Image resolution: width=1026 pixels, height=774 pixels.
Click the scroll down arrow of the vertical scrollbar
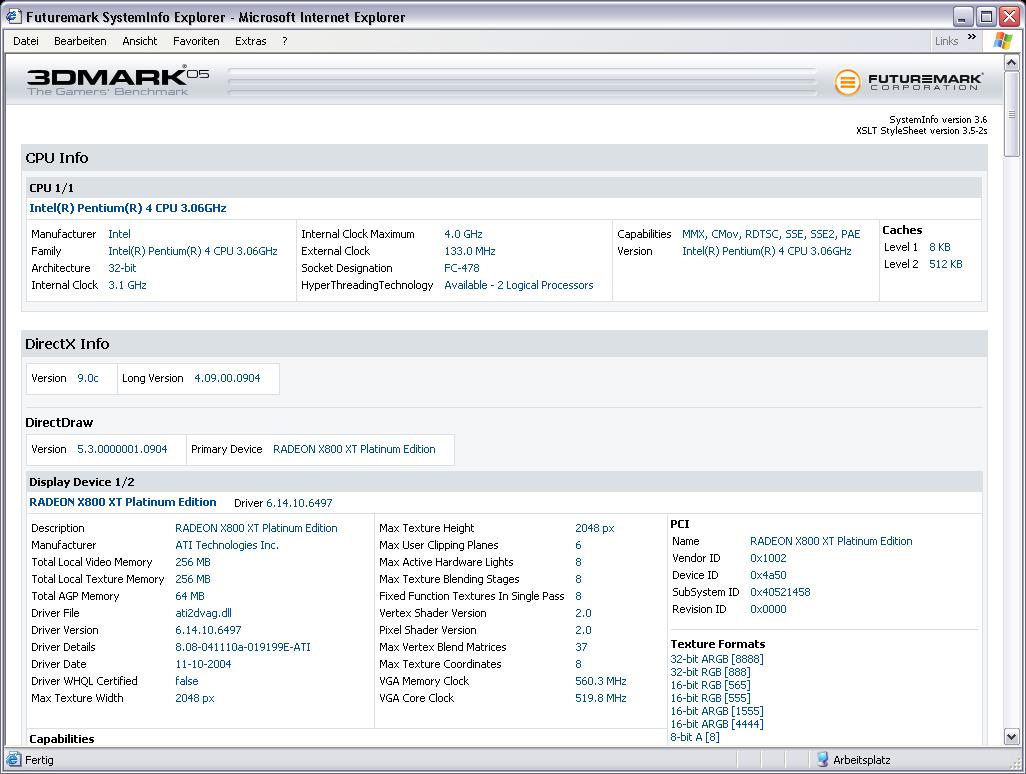coord(1011,737)
